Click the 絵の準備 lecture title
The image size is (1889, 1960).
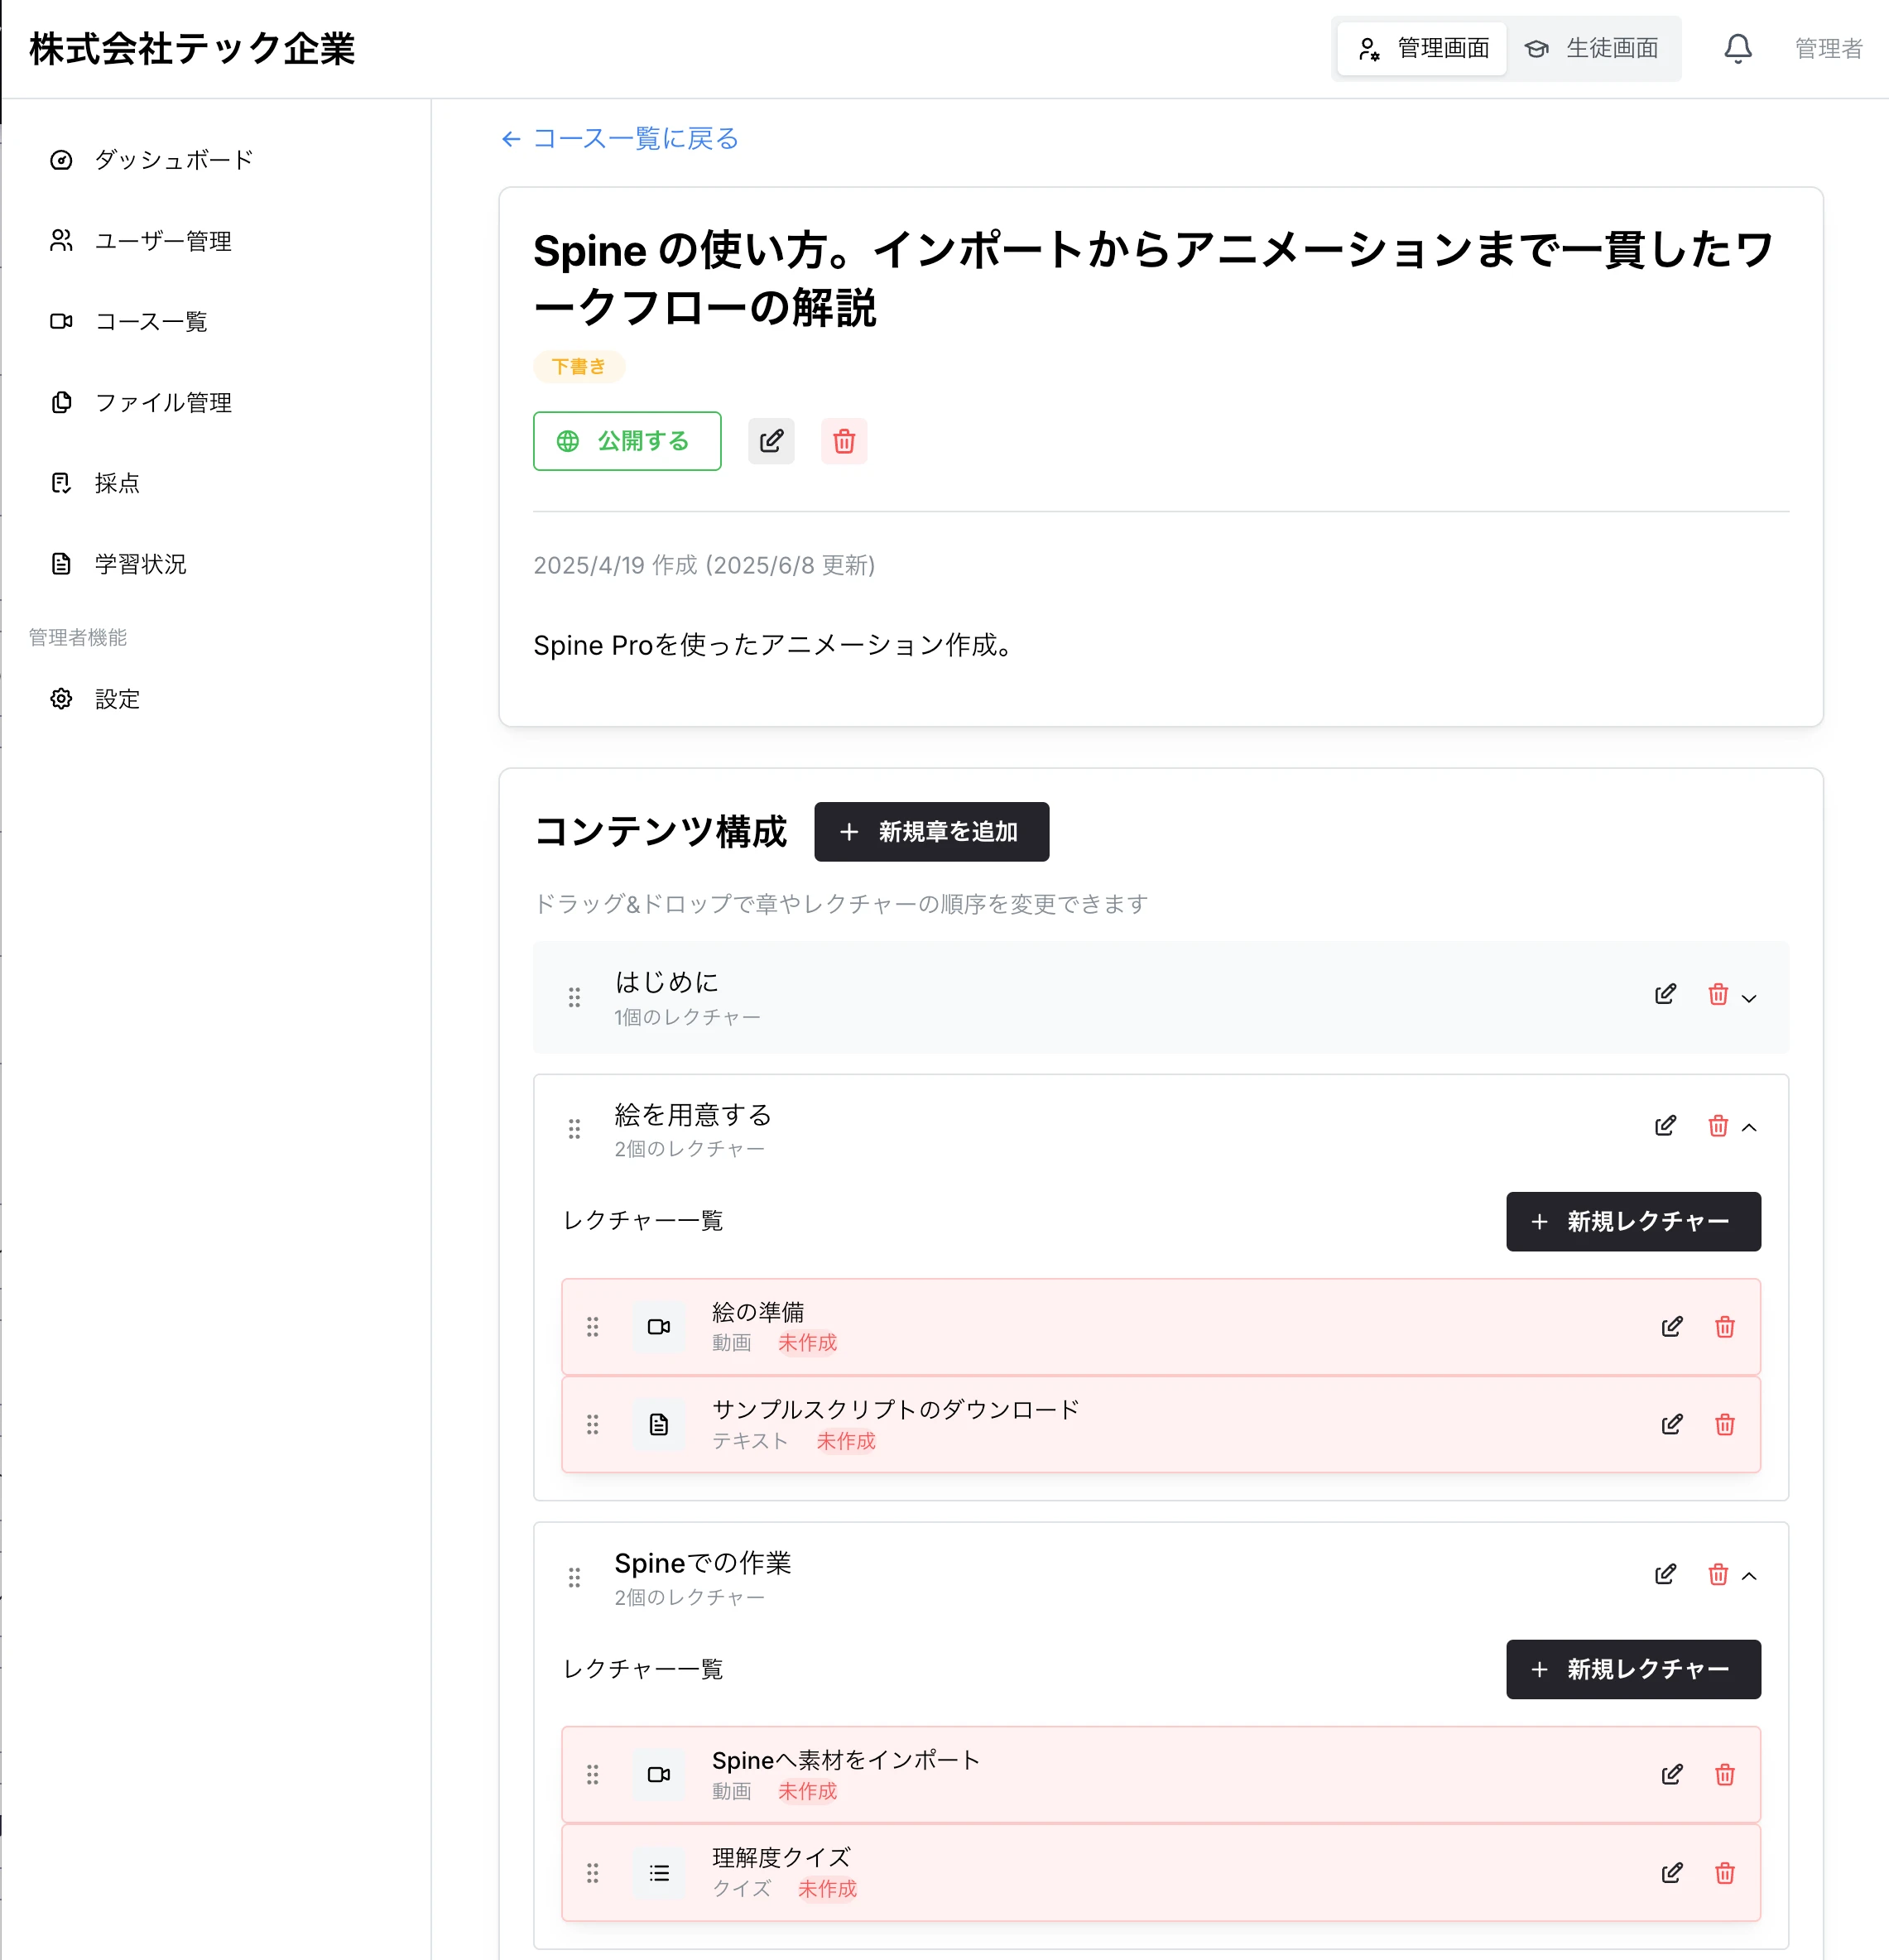pos(758,1312)
